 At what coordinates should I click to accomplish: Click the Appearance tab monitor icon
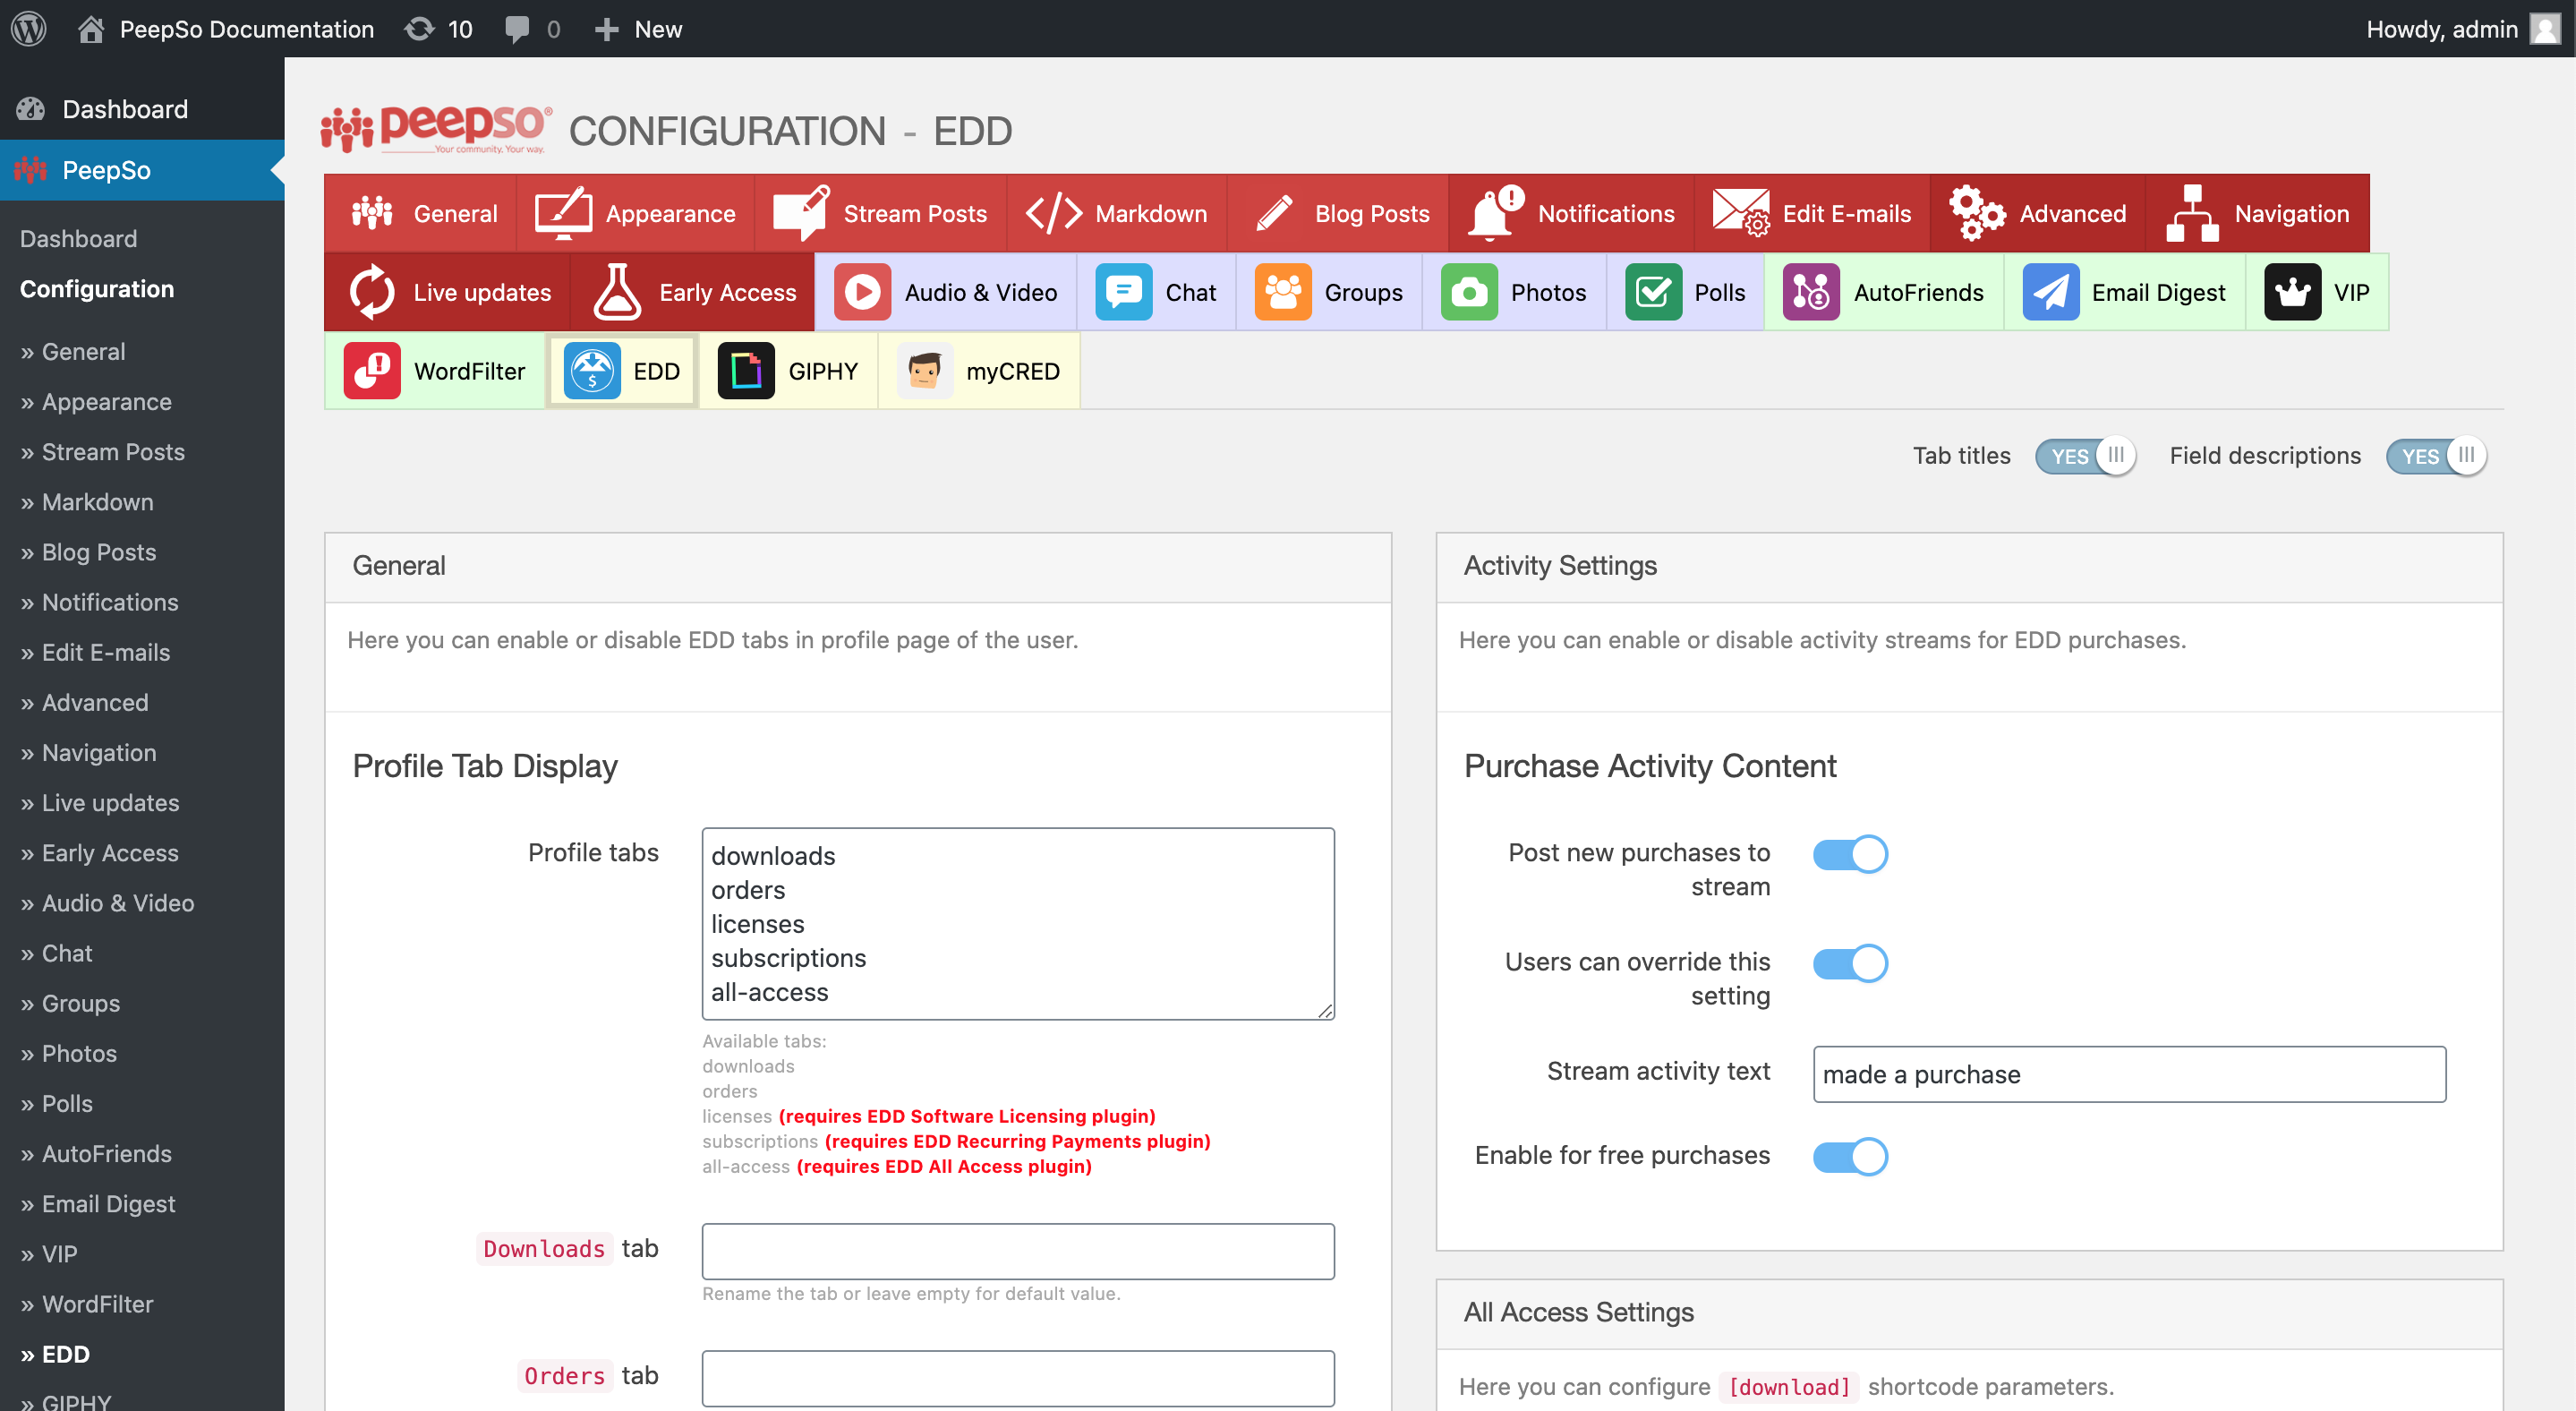(564, 213)
